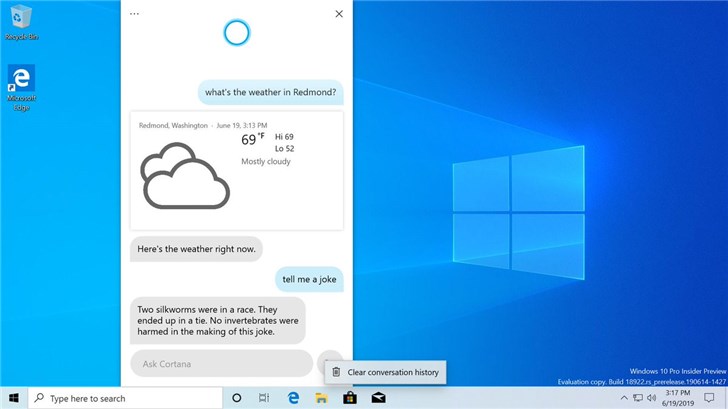This screenshot has height=409, width=728.
Task: Click the Redmond weather card
Action: click(236, 170)
